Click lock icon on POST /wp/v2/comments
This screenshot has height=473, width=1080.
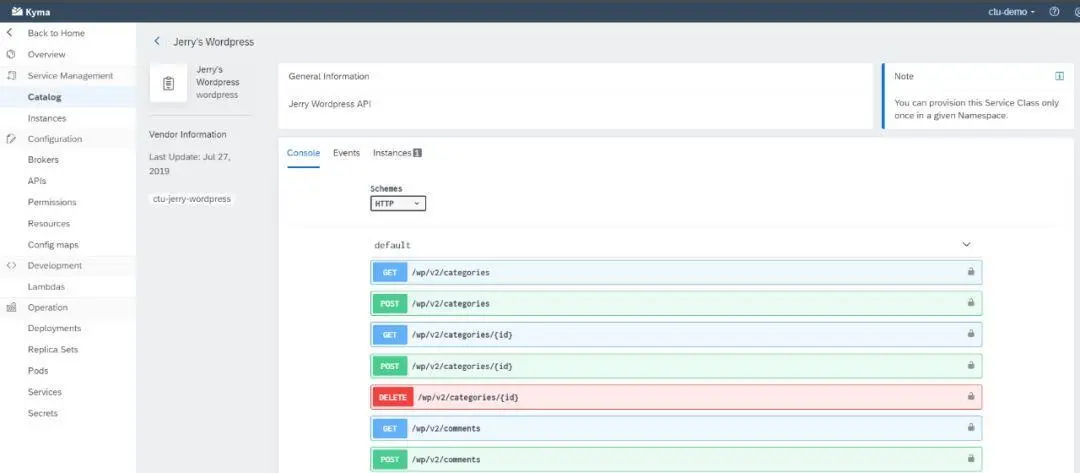click(x=970, y=459)
